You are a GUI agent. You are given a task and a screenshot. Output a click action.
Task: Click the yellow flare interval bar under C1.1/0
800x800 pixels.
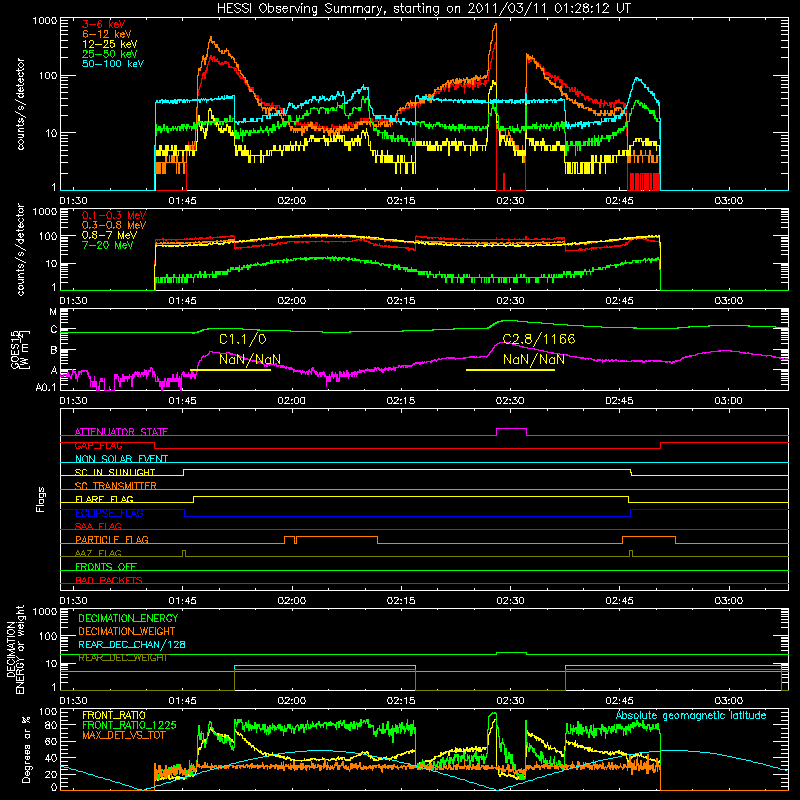click(x=231, y=370)
